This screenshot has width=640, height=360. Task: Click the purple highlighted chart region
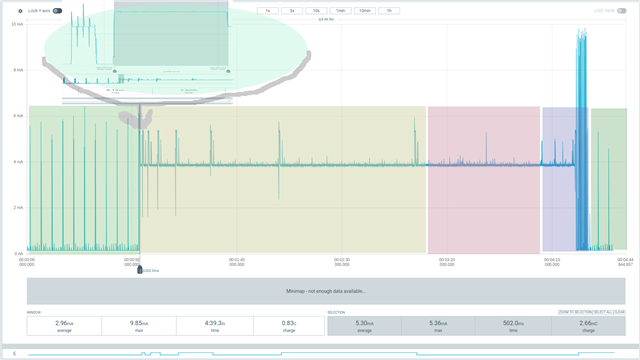559,180
